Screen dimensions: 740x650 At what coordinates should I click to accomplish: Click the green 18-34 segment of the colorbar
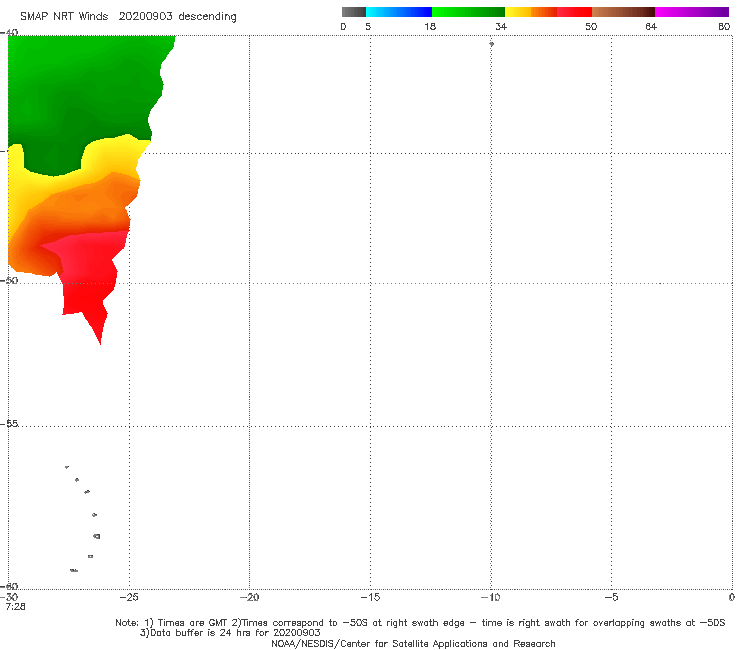tap(468, 12)
